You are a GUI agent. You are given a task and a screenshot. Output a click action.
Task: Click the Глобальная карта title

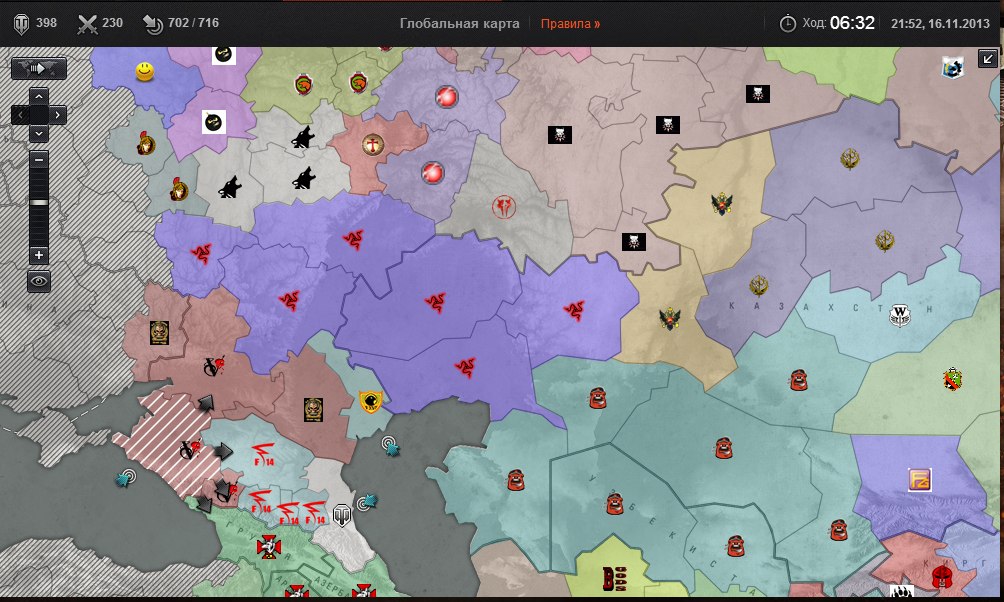(x=459, y=24)
